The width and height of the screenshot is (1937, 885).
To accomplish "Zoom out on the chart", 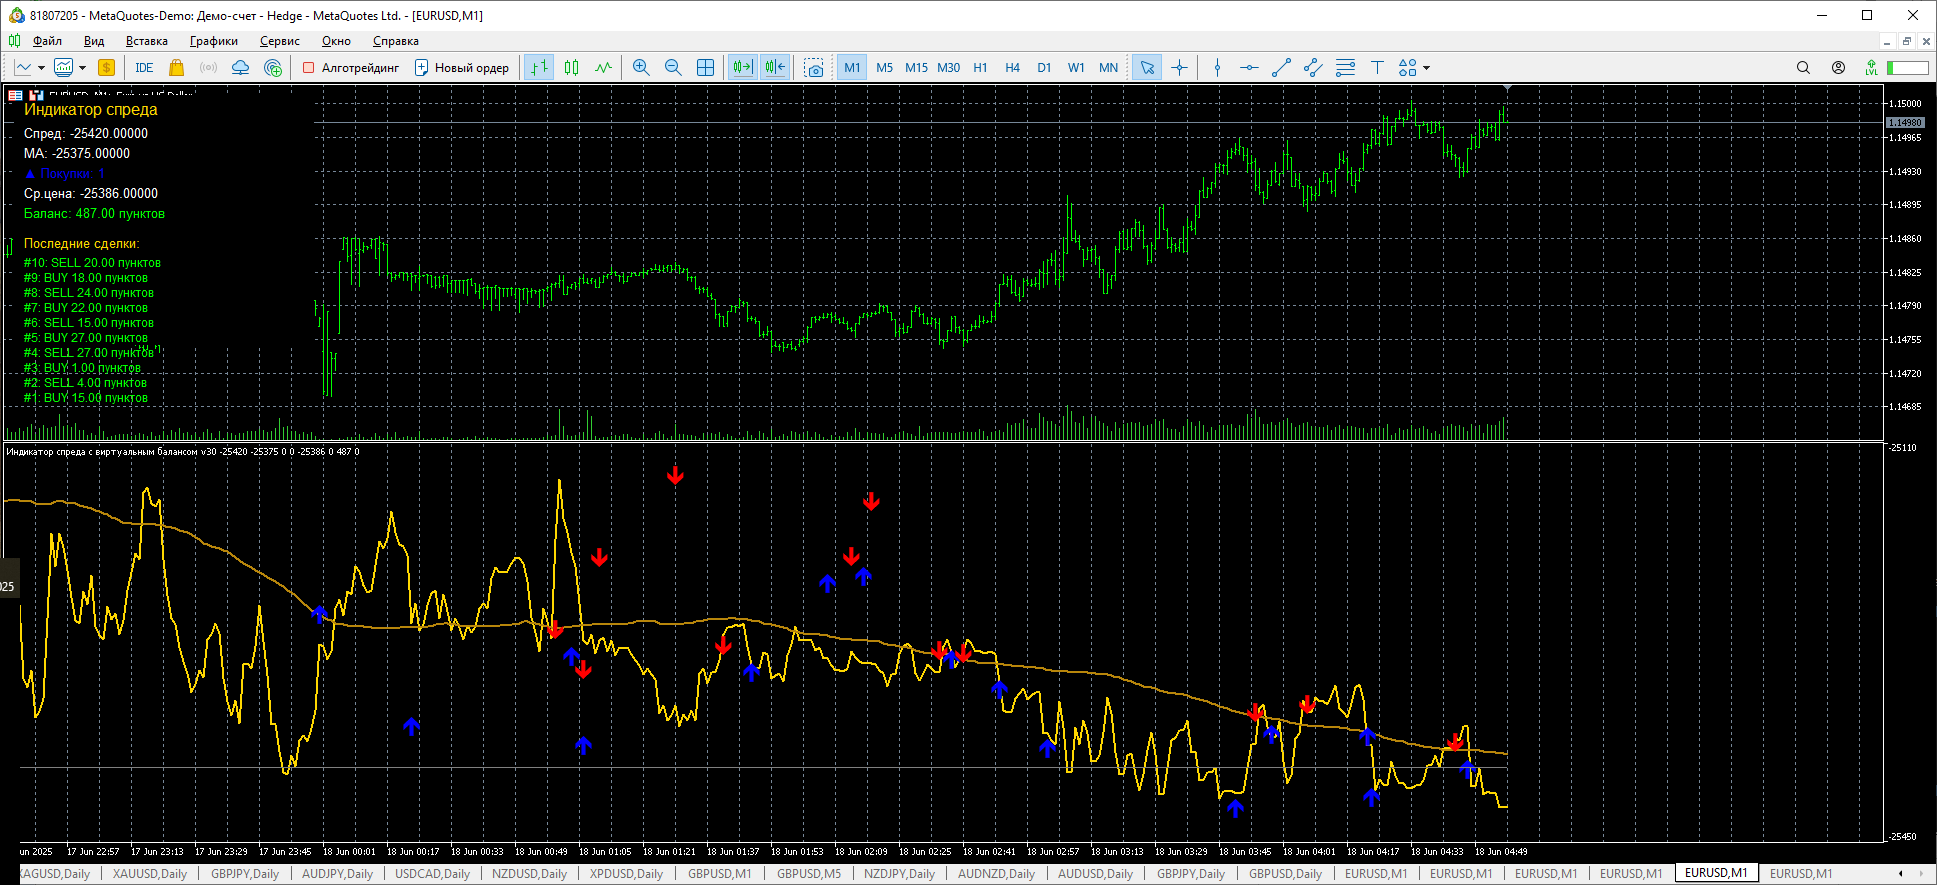I will pyautogui.click(x=673, y=68).
